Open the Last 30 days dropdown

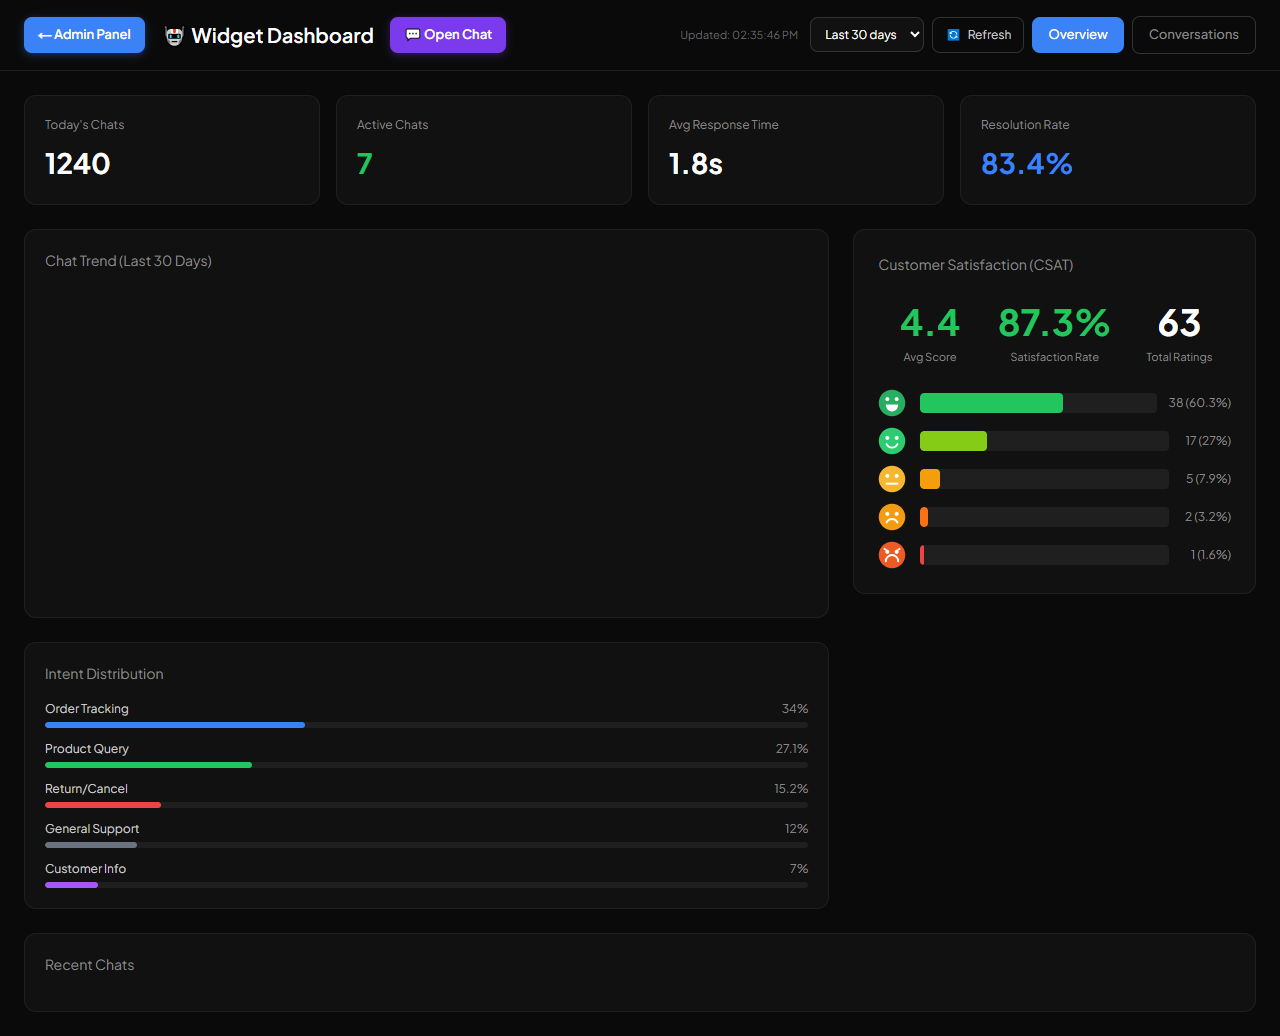click(867, 35)
